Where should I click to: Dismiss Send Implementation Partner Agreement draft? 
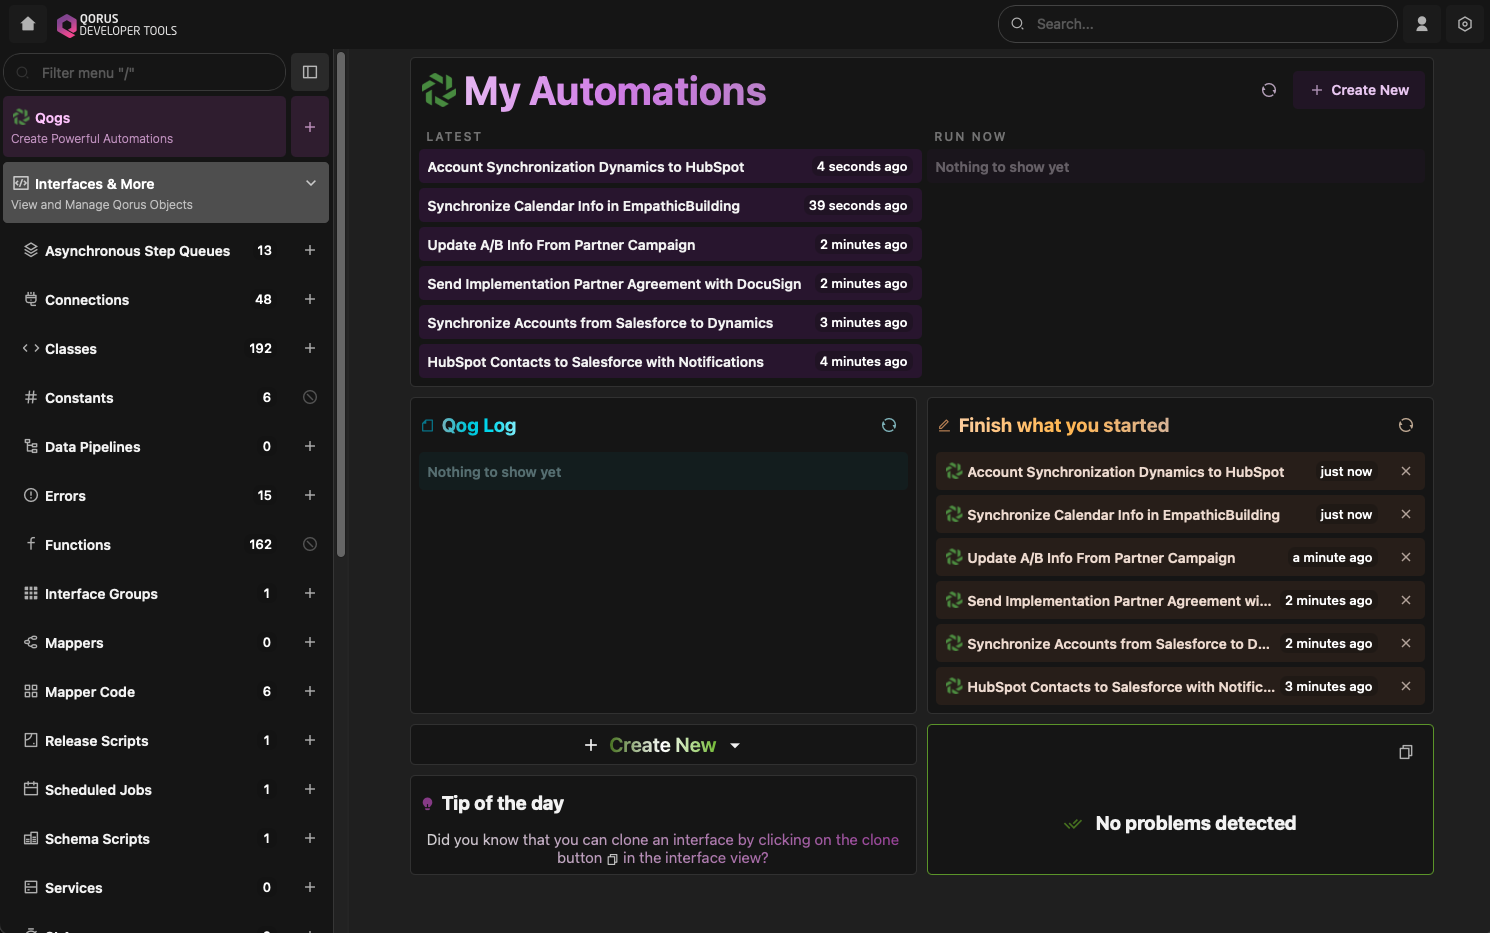tap(1406, 600)
